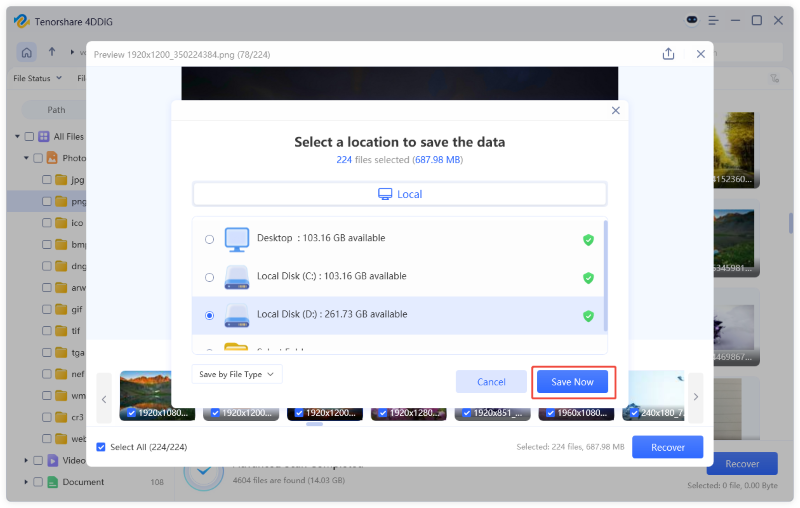800x508 pixels.
Task: Open the 1920x1080 thumbnail in filmstrip
Action: pos(157,396)
